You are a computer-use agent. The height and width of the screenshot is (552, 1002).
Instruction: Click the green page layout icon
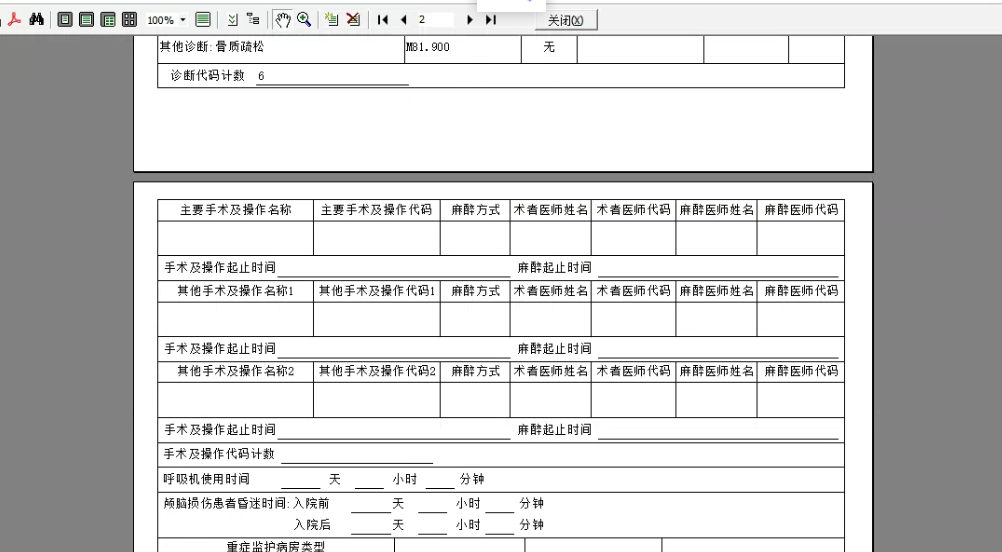tap(203, 20)
